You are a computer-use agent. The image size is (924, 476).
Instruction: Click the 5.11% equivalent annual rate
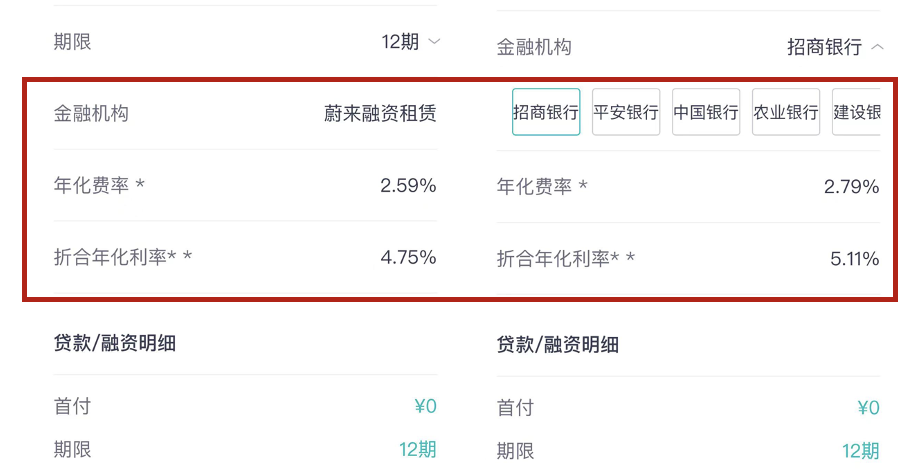pyautogui.click(x=854, y=259)
